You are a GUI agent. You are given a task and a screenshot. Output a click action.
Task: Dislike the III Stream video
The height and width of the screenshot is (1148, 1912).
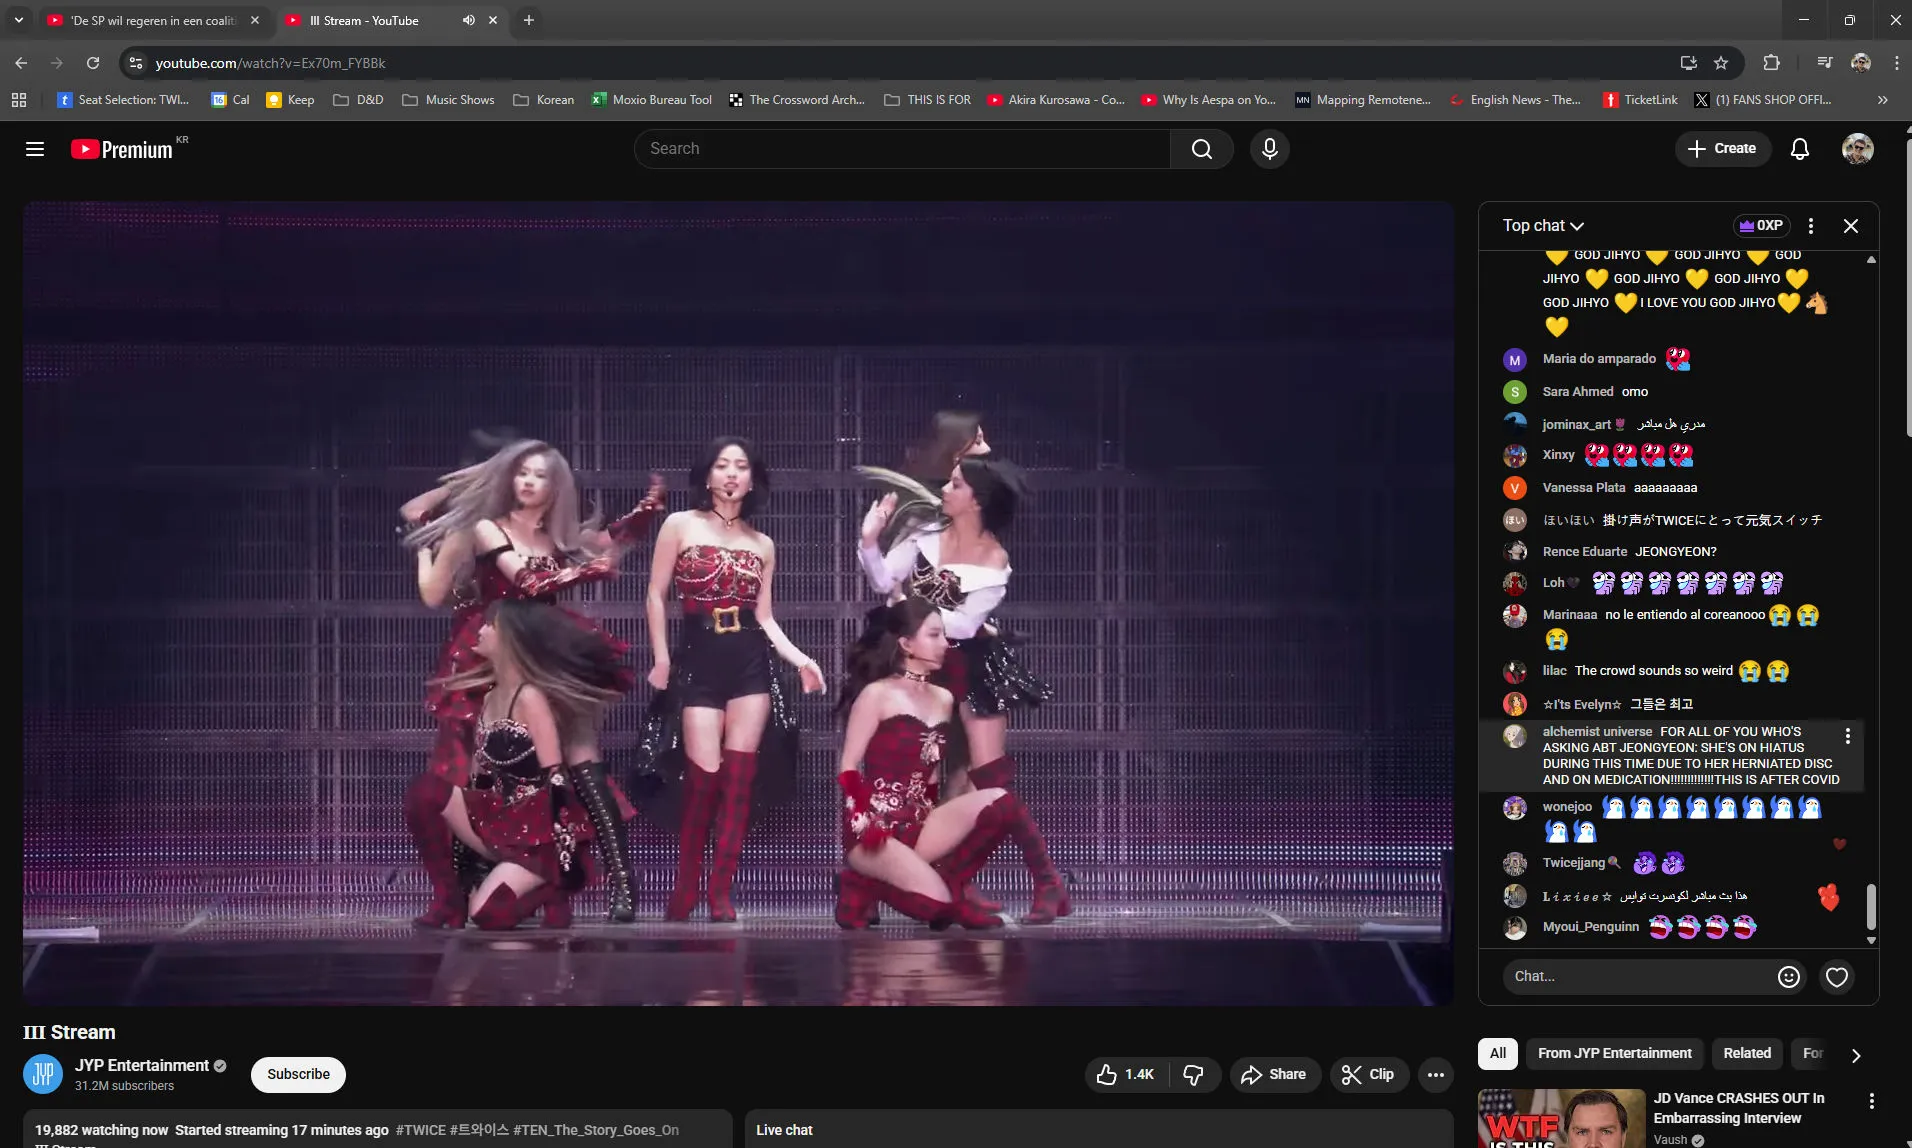click(1194, 1075)
